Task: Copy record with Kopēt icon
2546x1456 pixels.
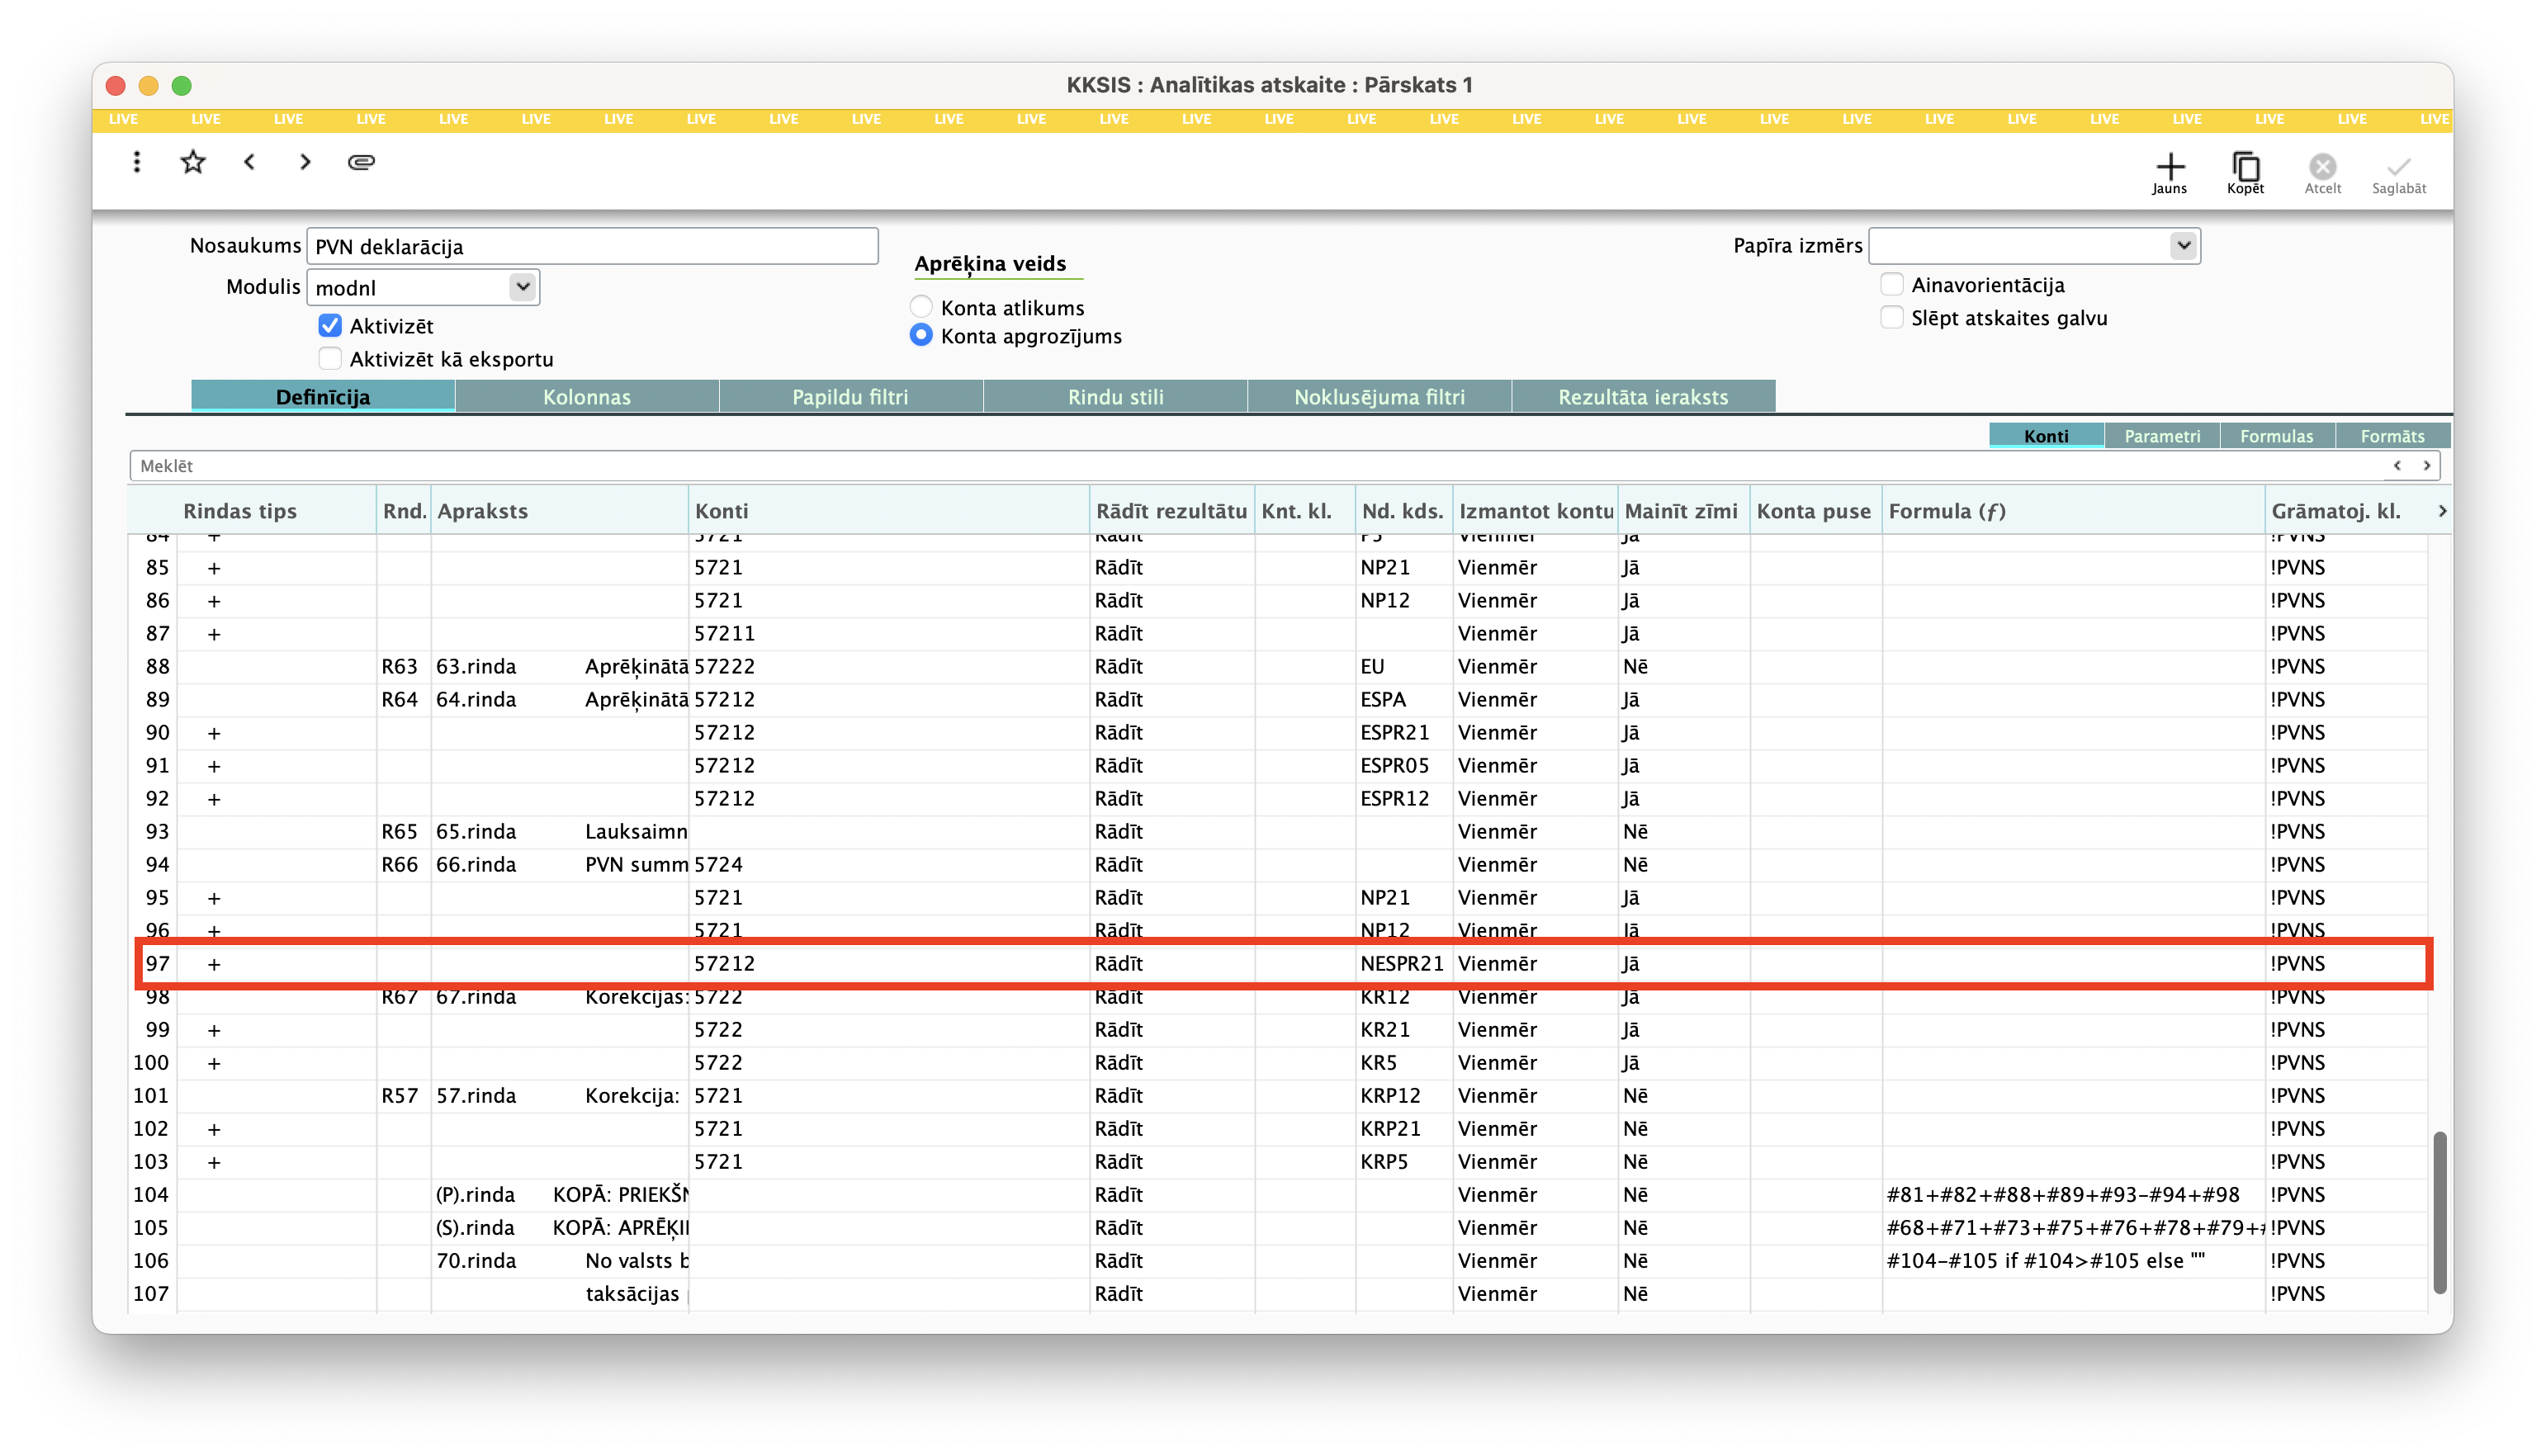Action: pyautogui.click(x=2245, y=173)
